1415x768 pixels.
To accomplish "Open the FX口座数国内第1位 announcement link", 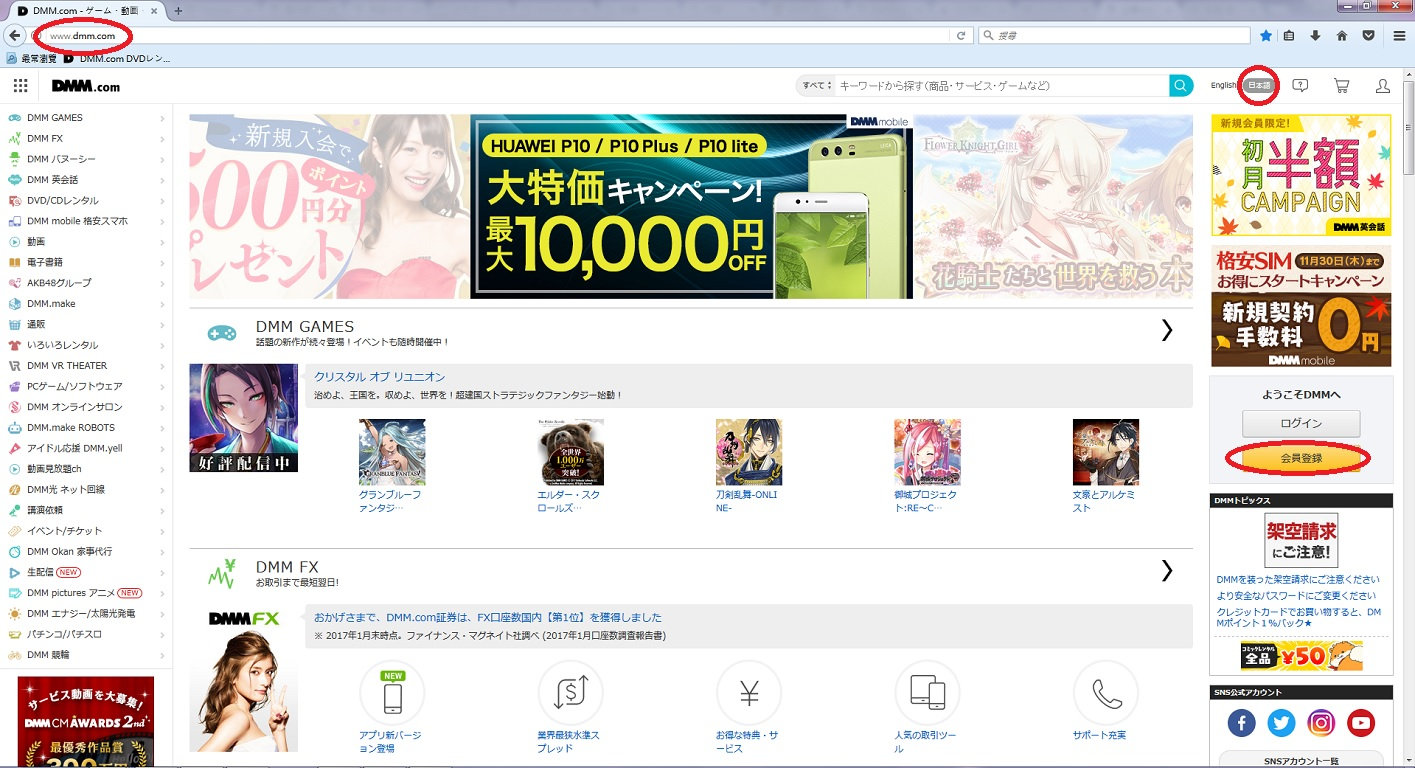I will click(x=488, y=618).
